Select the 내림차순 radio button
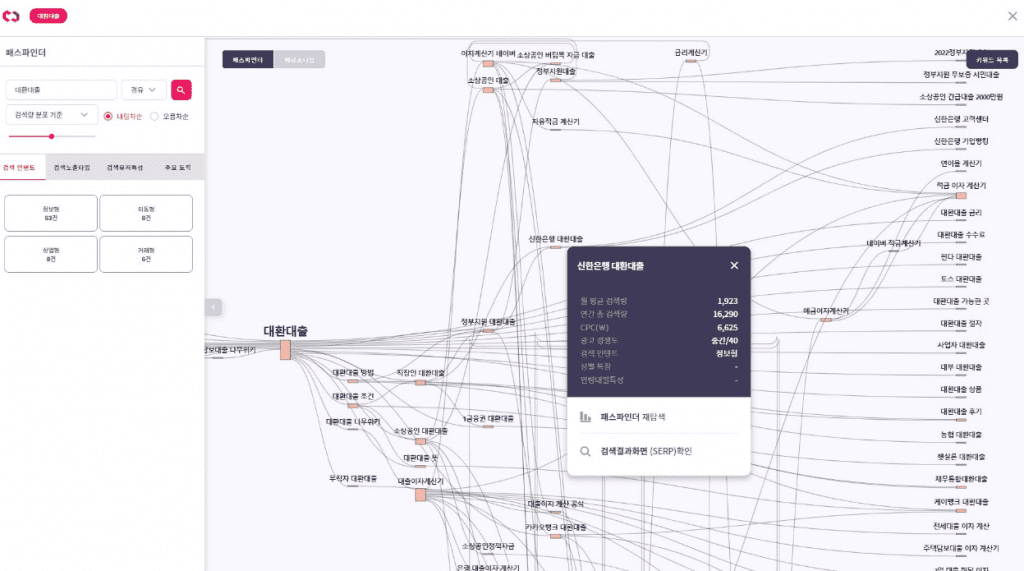 tap(108, 116)
